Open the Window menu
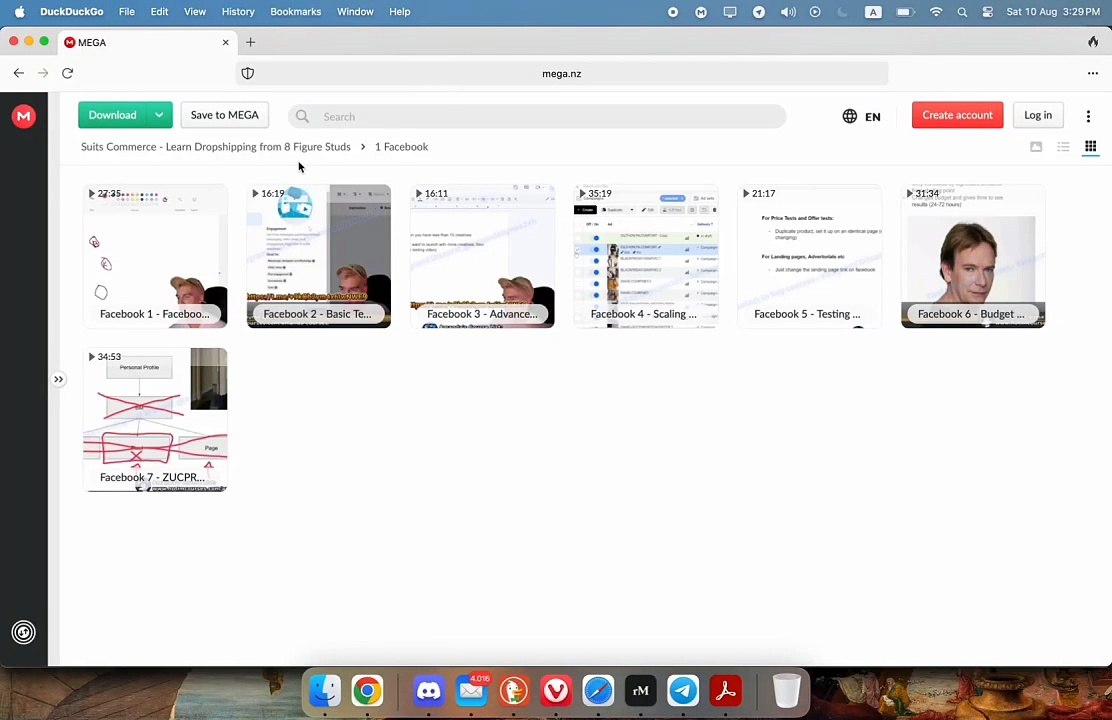Image resolution: width=1112 pixels, height=720 pixels. pyautogui.click(x=355, y=11)
